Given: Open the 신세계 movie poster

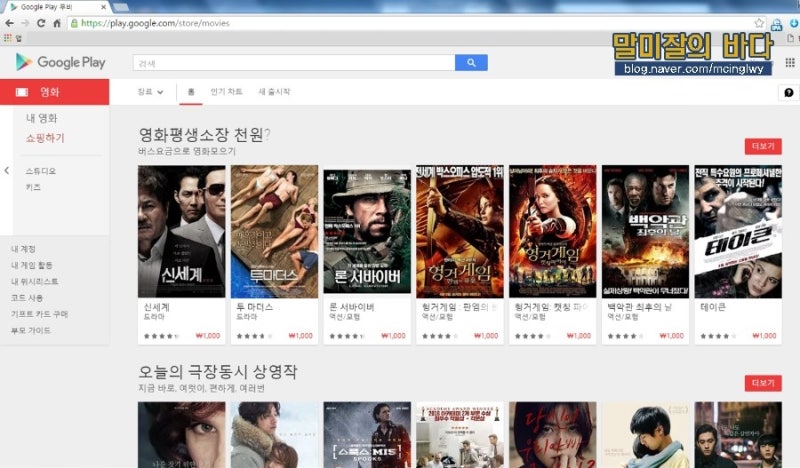Looking at the screenshot, I should tap(181, 231).
